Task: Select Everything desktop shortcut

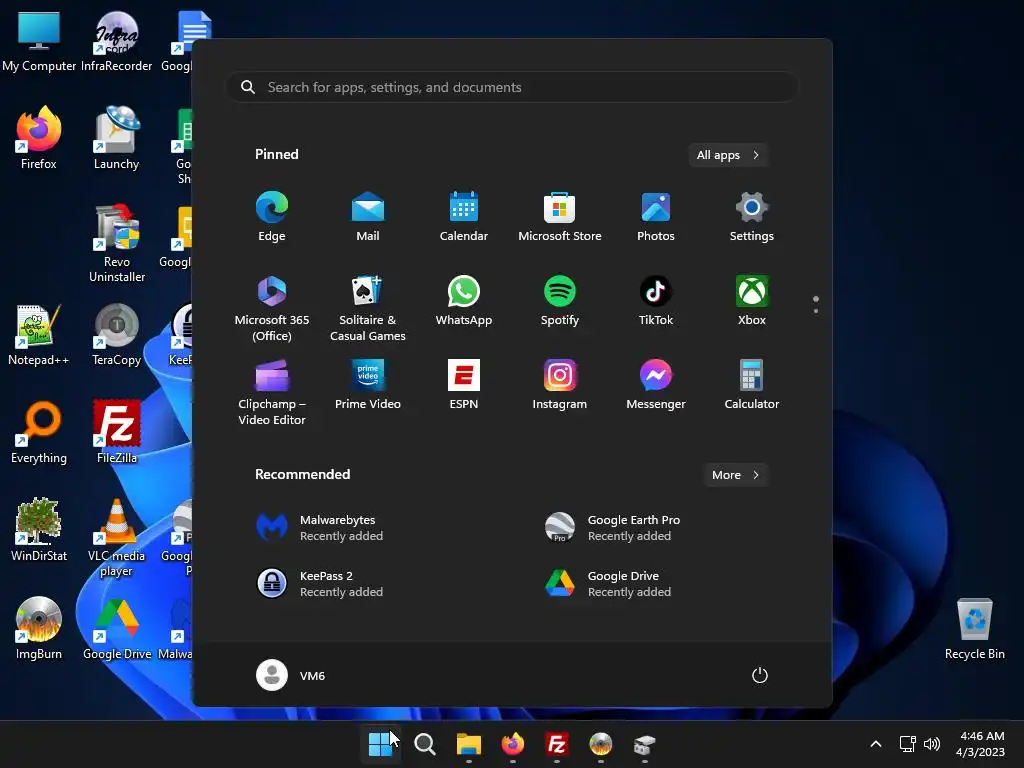Action: click(x=39, y=432)
